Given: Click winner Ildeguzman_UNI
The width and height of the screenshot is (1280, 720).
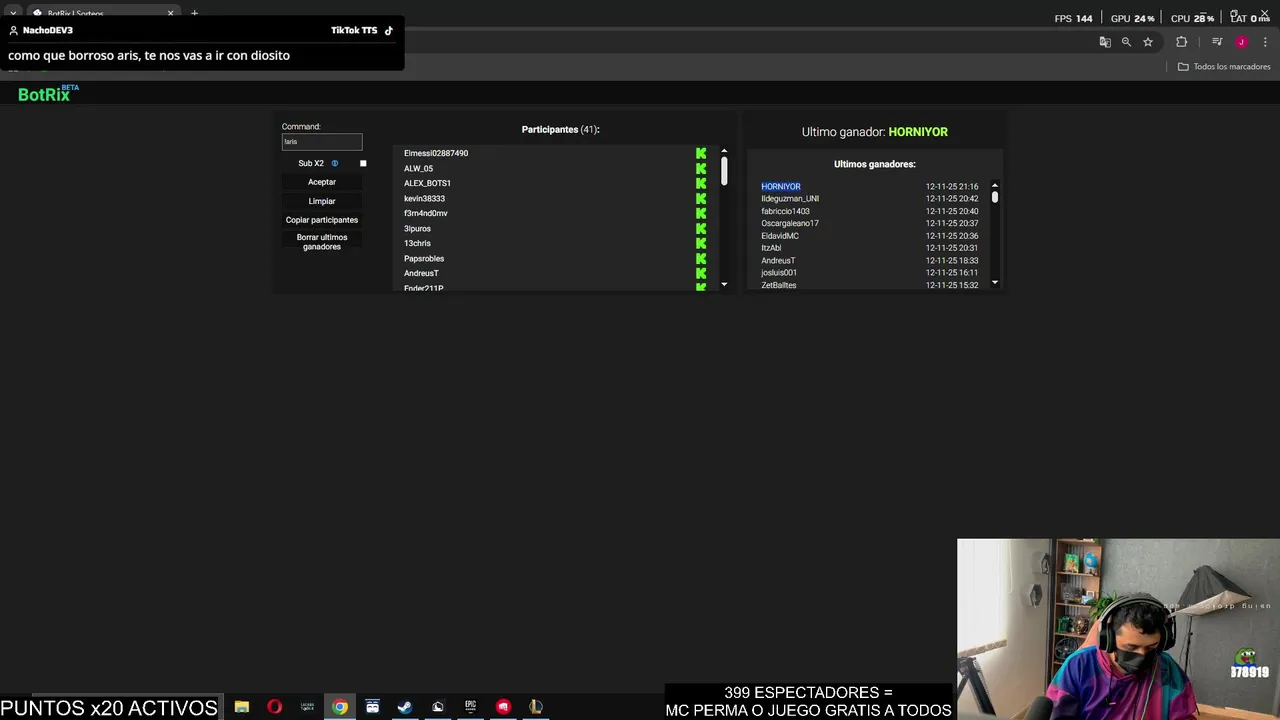Looking at the screenshot, I should coord(790,198).
